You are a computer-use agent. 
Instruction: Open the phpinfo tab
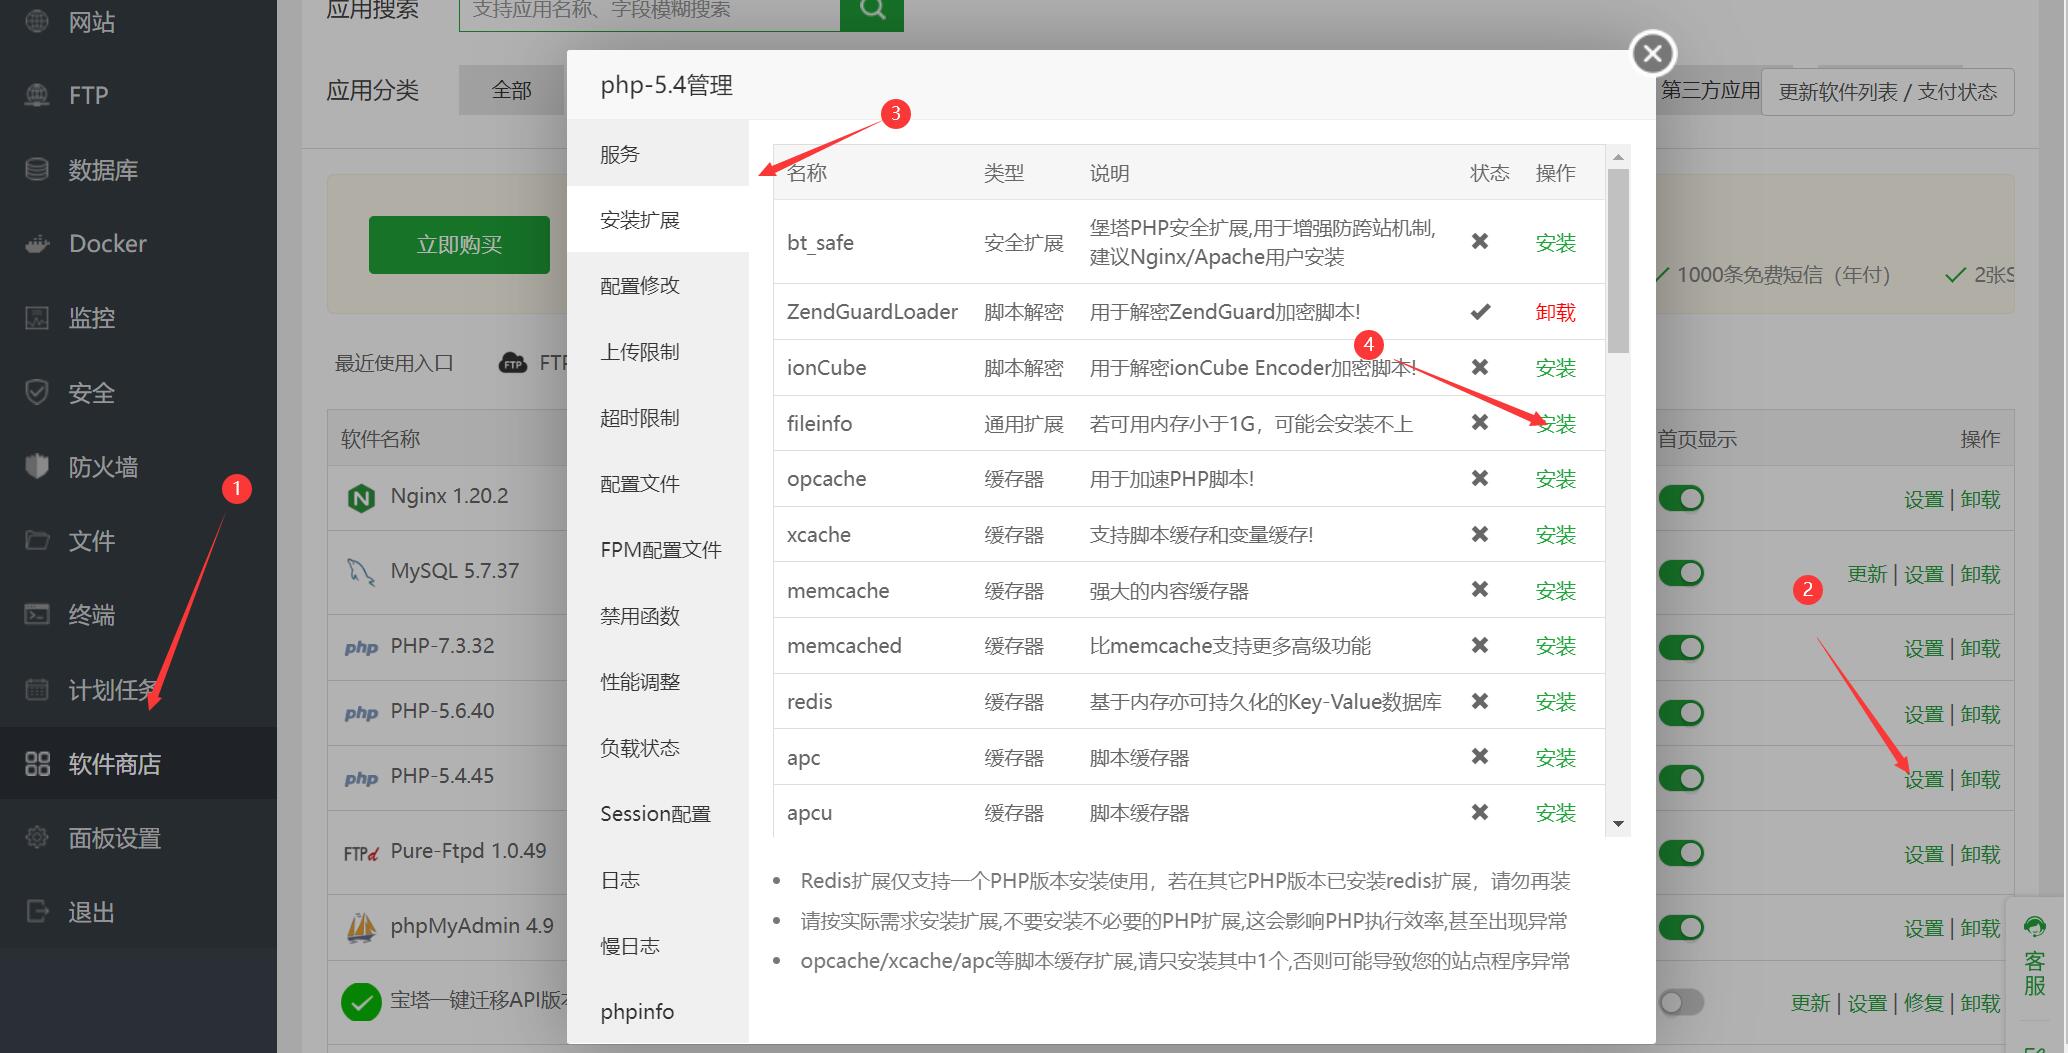tap(636, 1011)
